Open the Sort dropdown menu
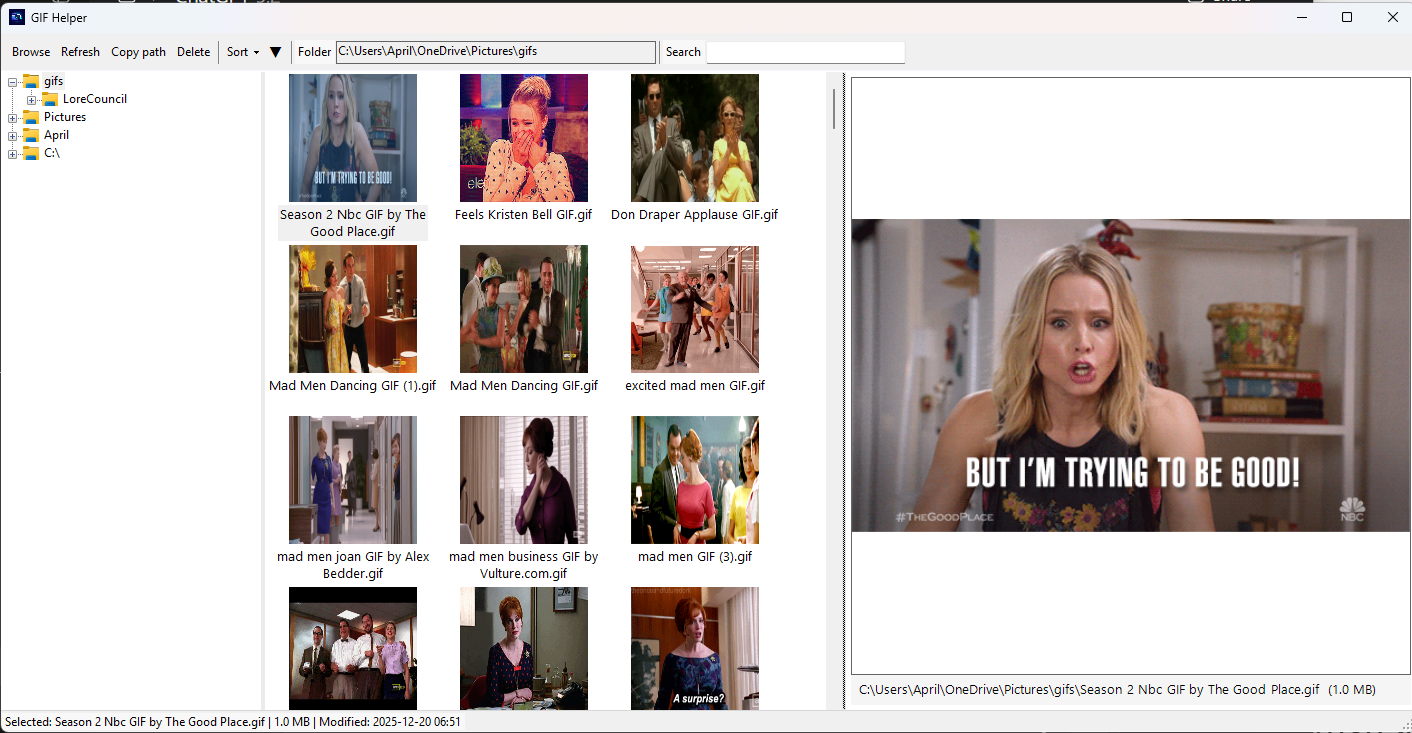Screen dimensions: 1412x733 [242, 52]
